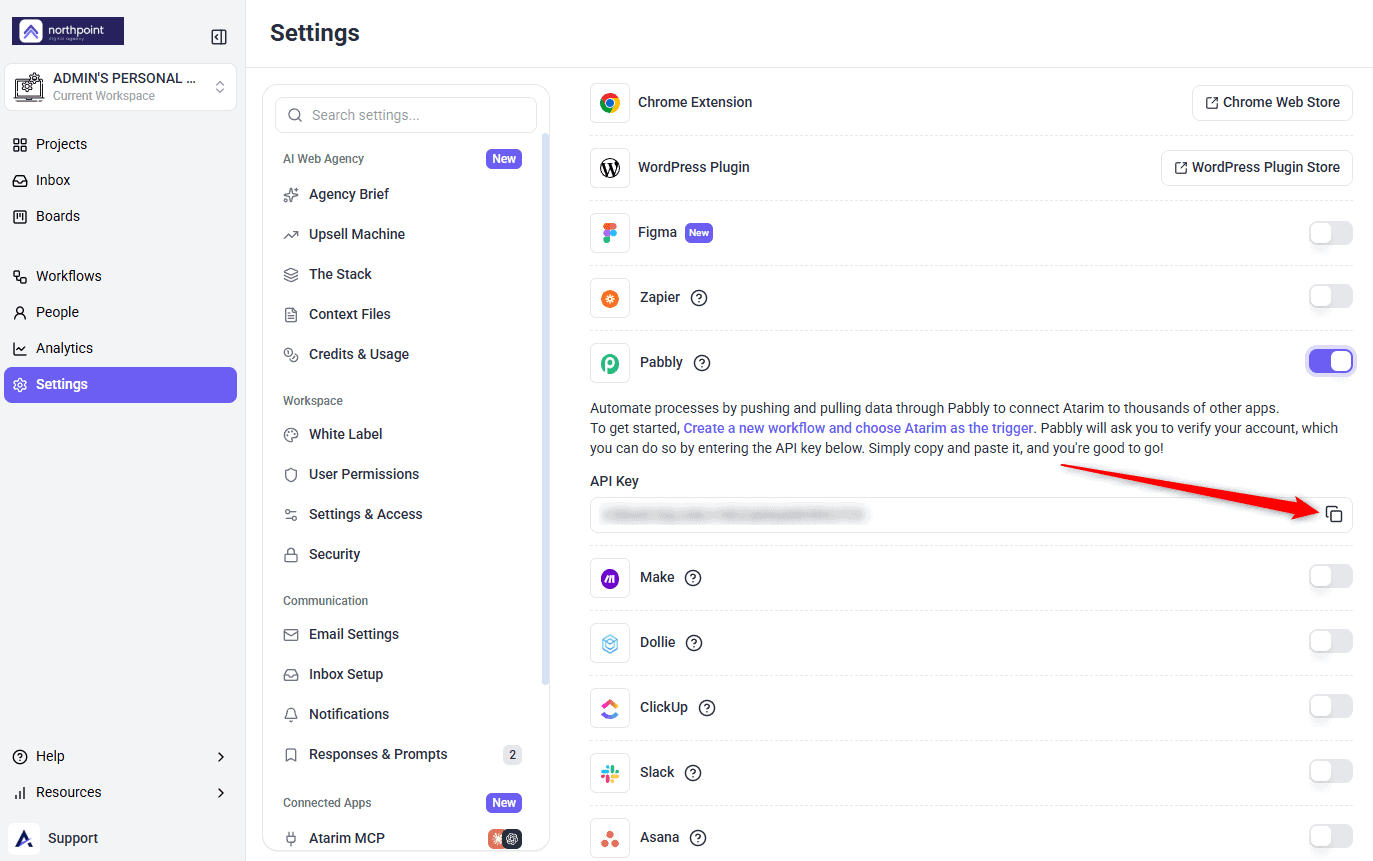1373x861 pixels.
Task: Expand the Resources submenu chevron
Action: click(221, 793)
